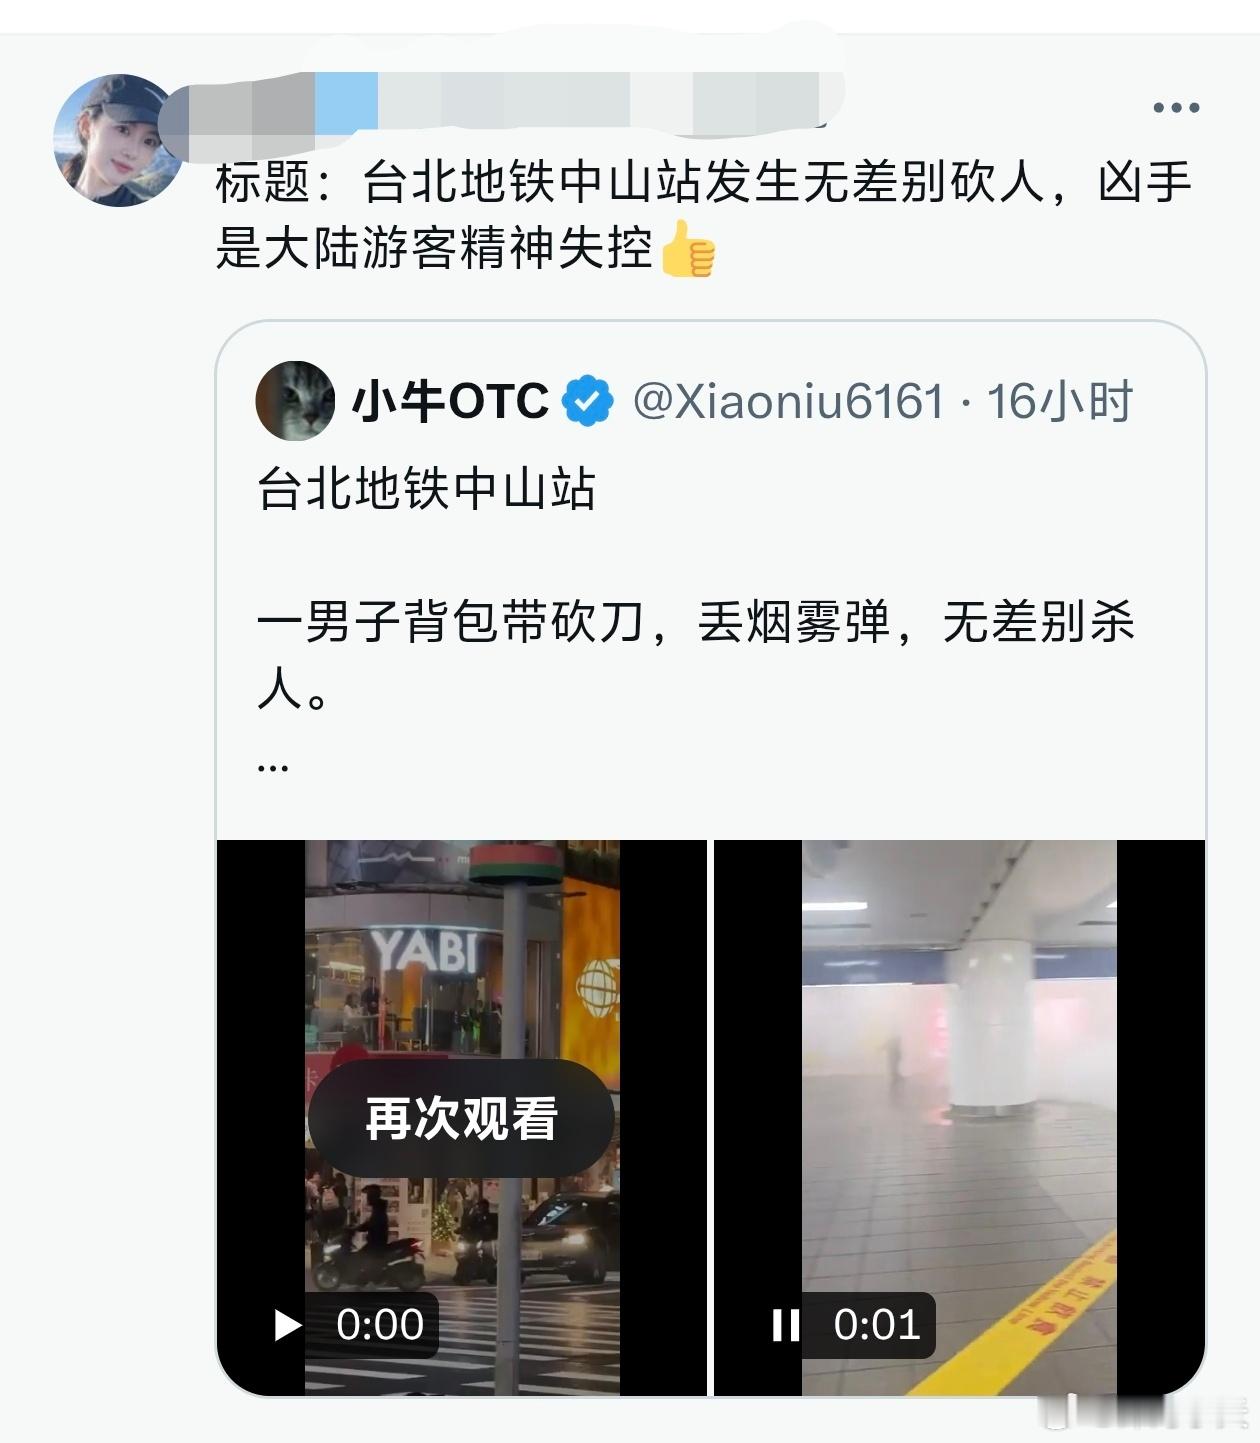This screenshot has width=1260, height=1443.
Task: Open quoted tweet text 台北地铁中山站
Action: click(427, 490)
